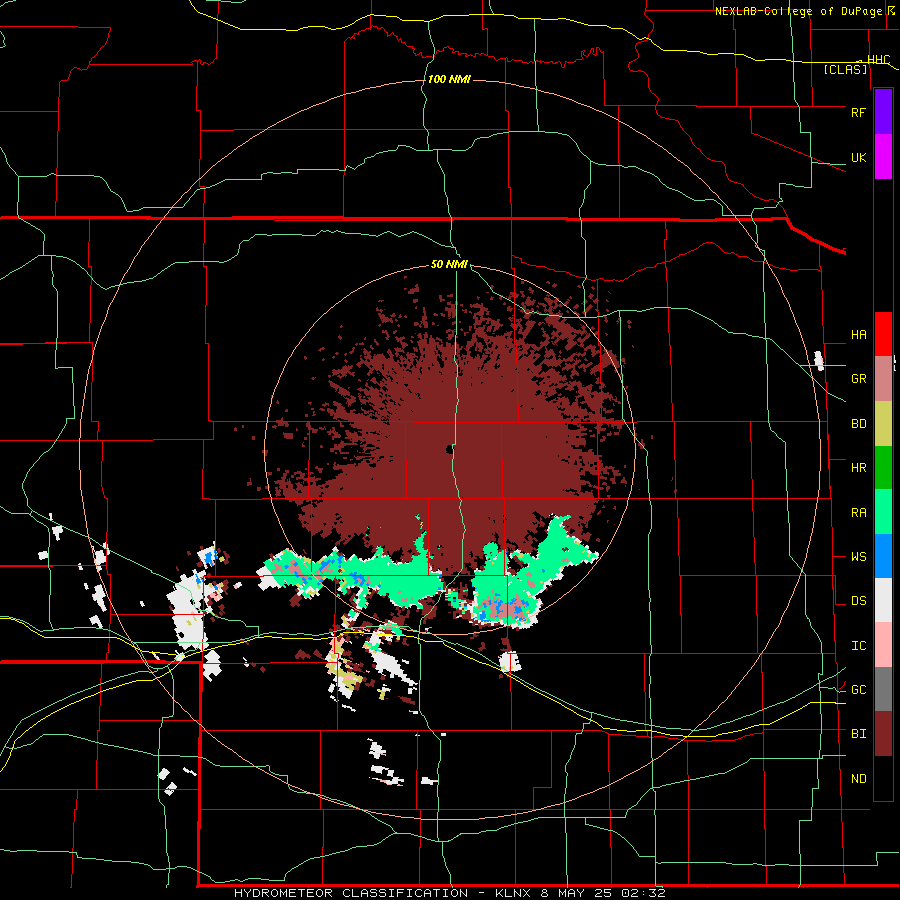Click the blue WS legend swatch
This screenshot has height=900, width=900.
pyautogui.click(x=883, y=556)
